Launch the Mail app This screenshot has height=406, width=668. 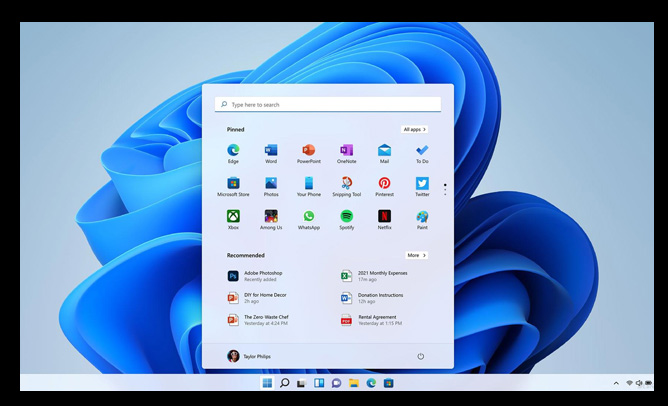coord(384,154)
